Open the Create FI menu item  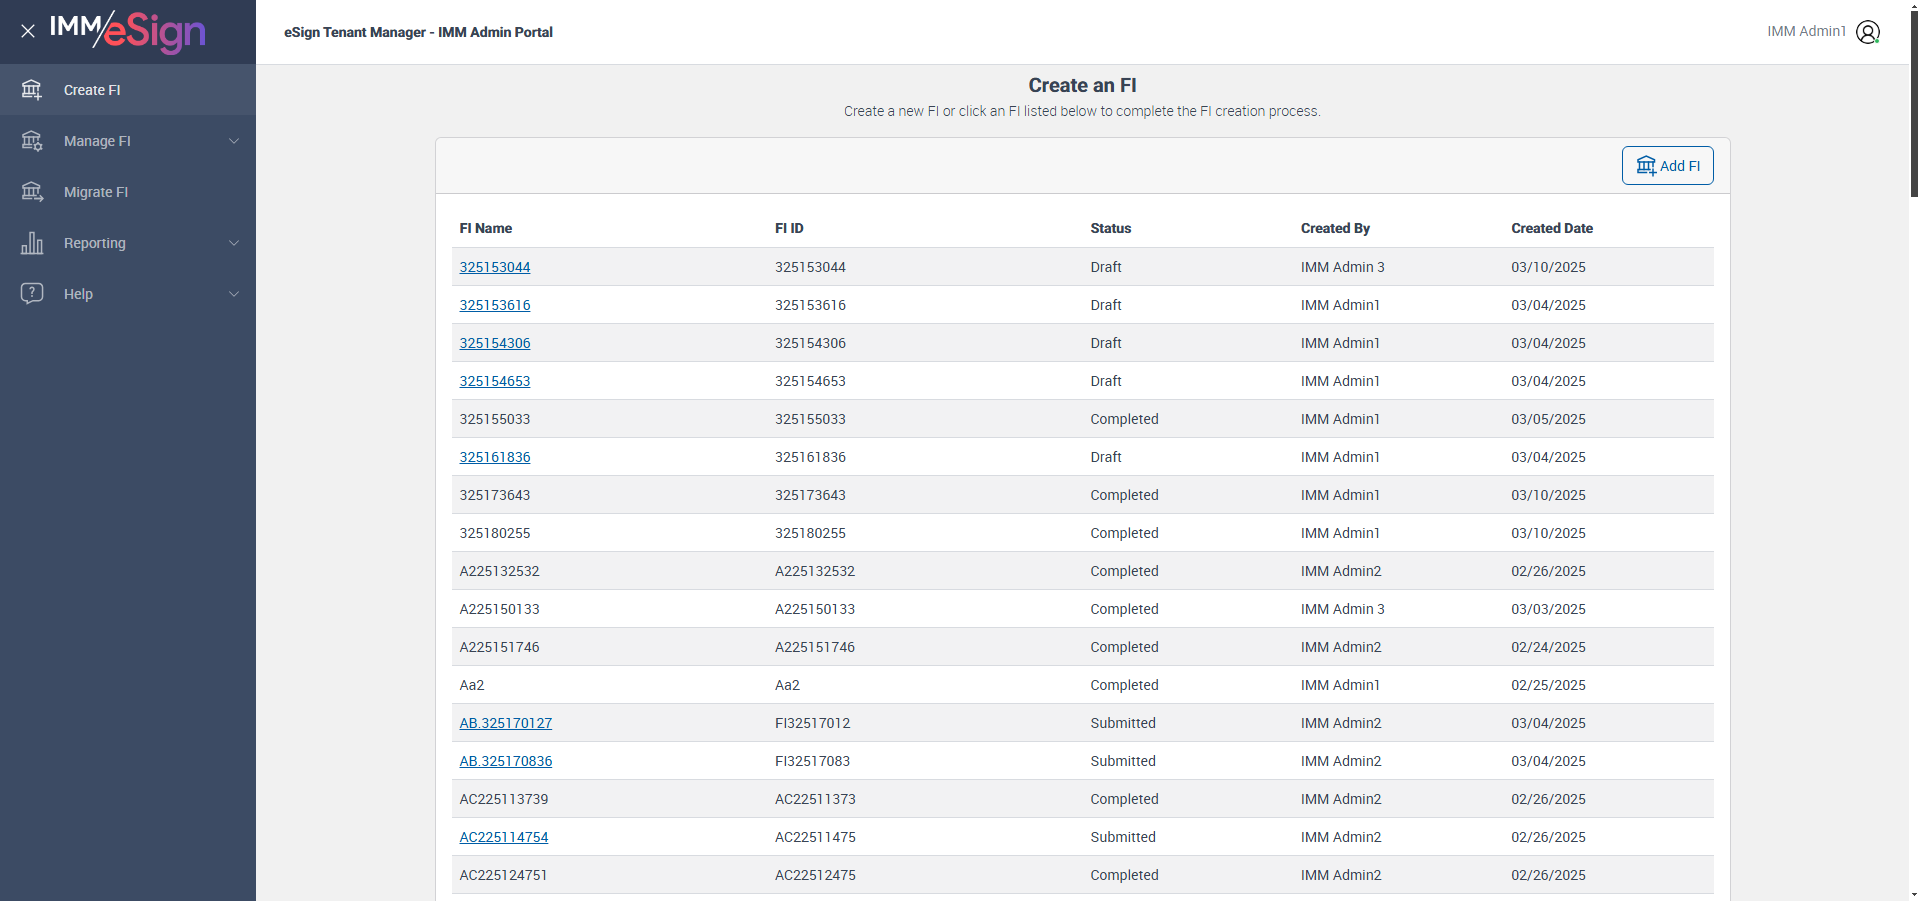128,90
